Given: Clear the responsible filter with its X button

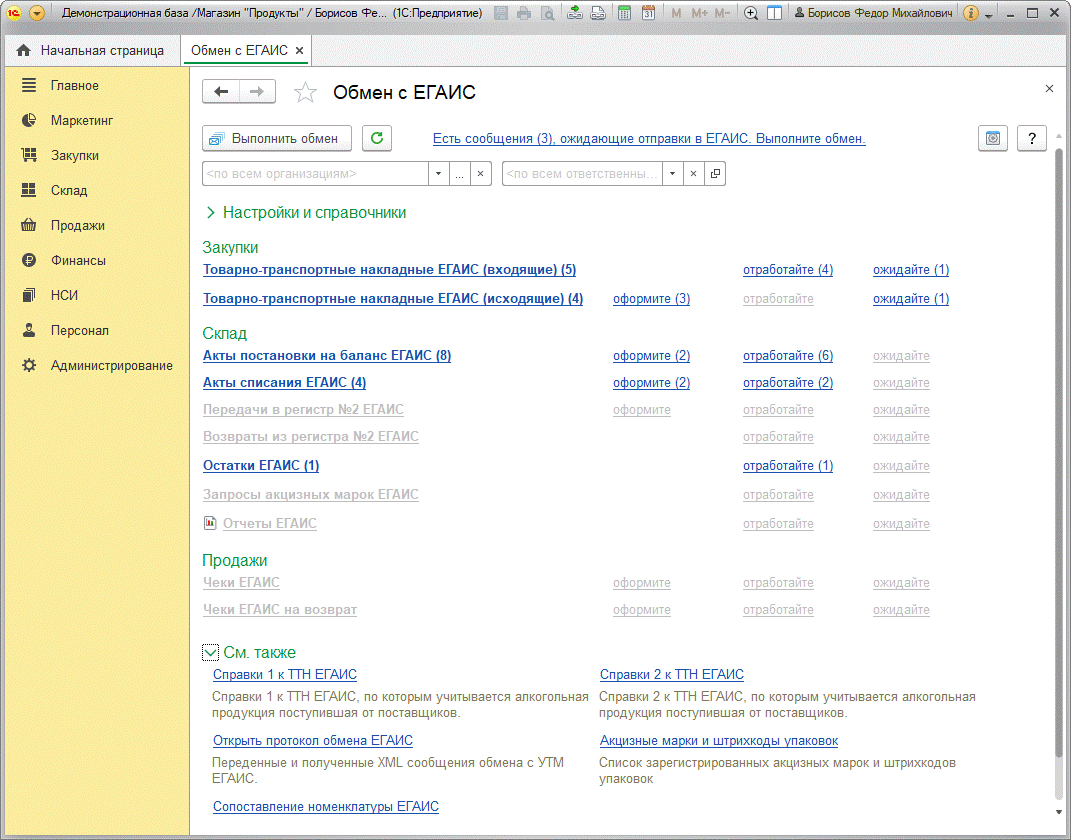Looking at the screenshot, I should (x=693, y=173).
